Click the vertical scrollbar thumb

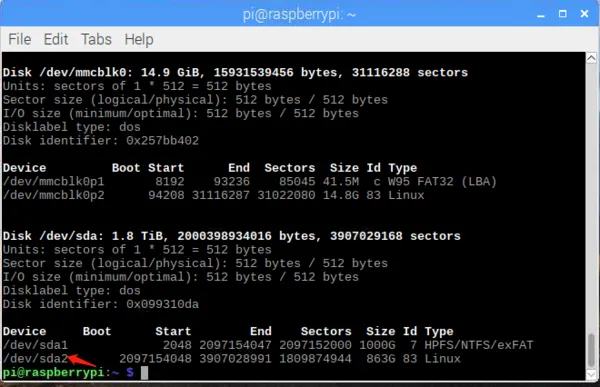point(591,350)
